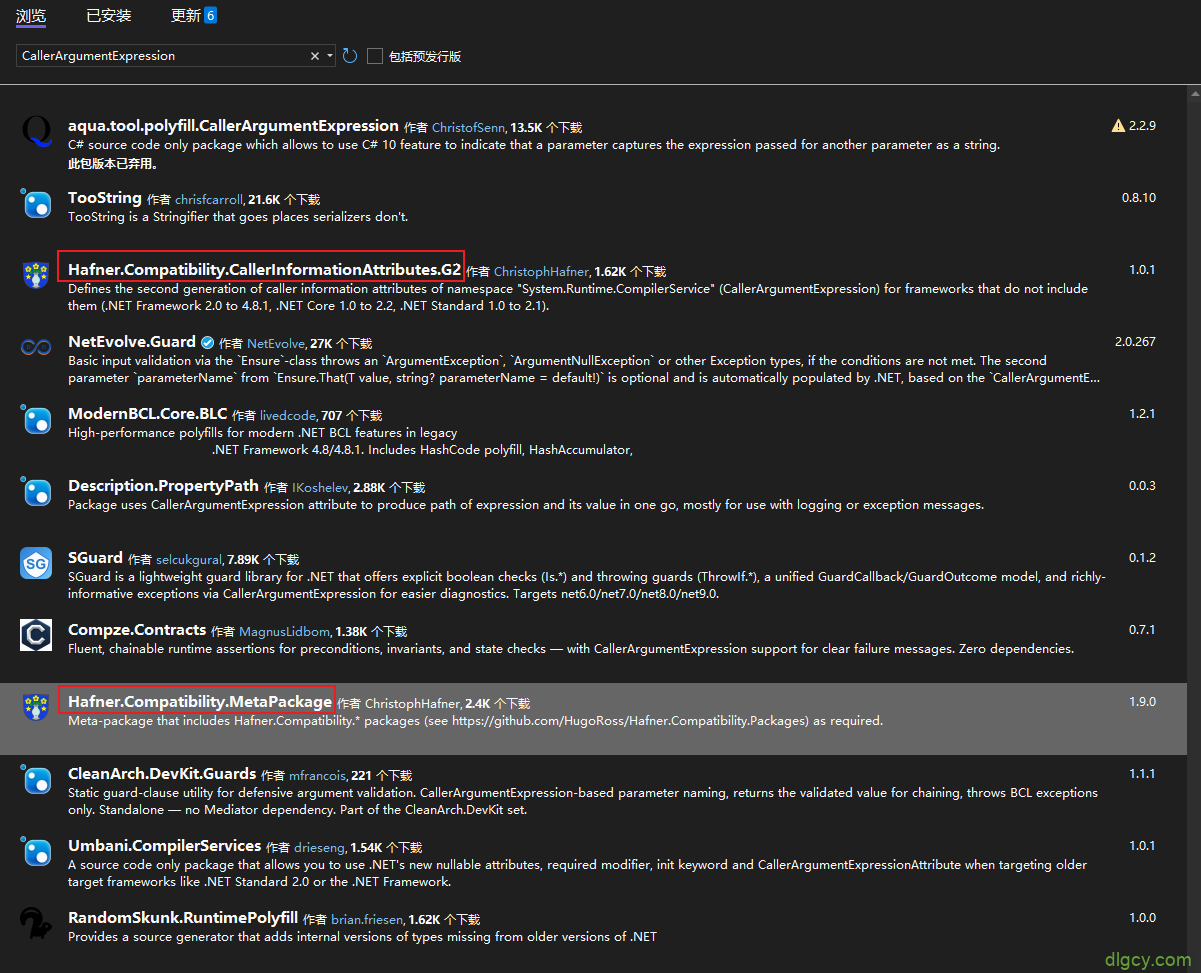The image size is (1201, 973).
Task: Click author name MagnusLidbom
Action: (284, 632)
